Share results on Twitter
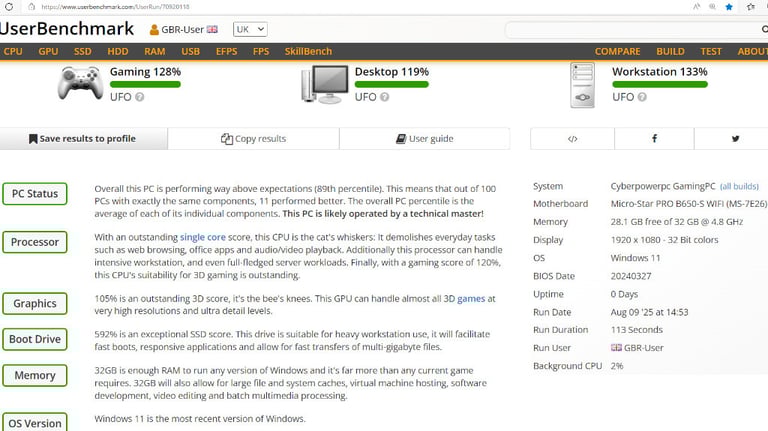Screen dimensions: 768x431 735,139
